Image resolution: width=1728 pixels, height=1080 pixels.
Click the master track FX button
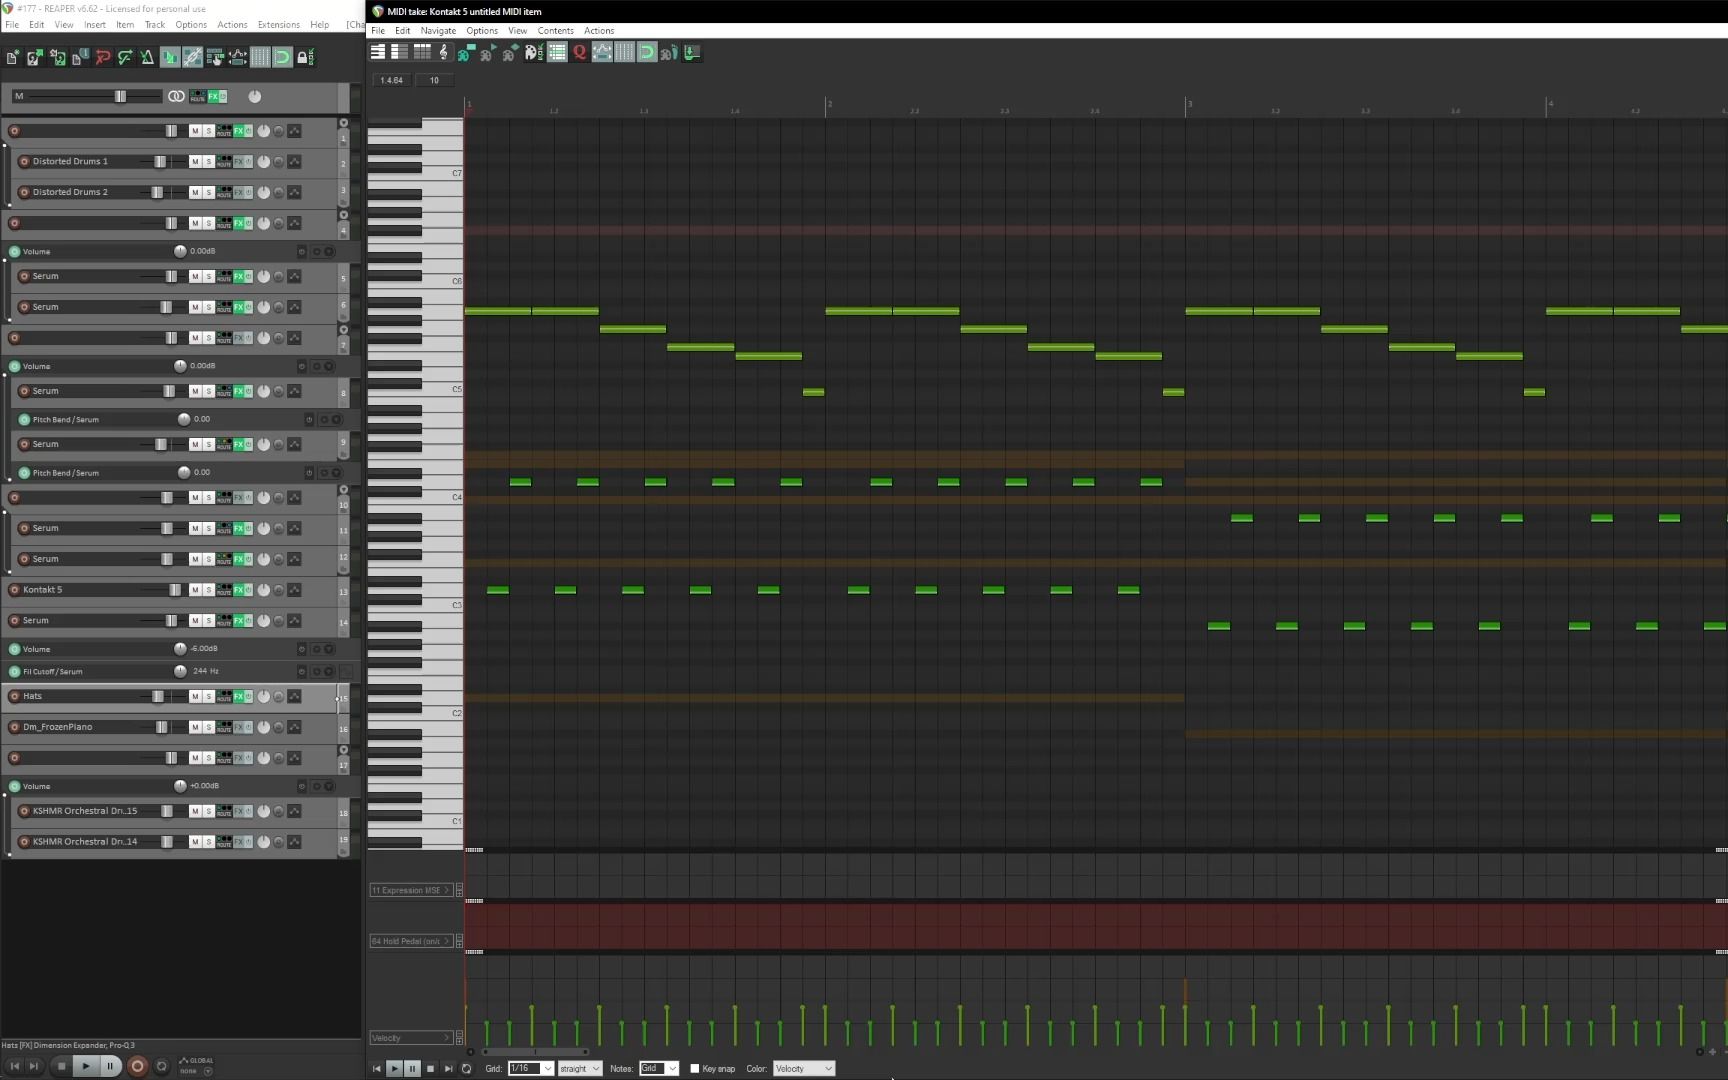pyautogui.click(x=213, y=96)
